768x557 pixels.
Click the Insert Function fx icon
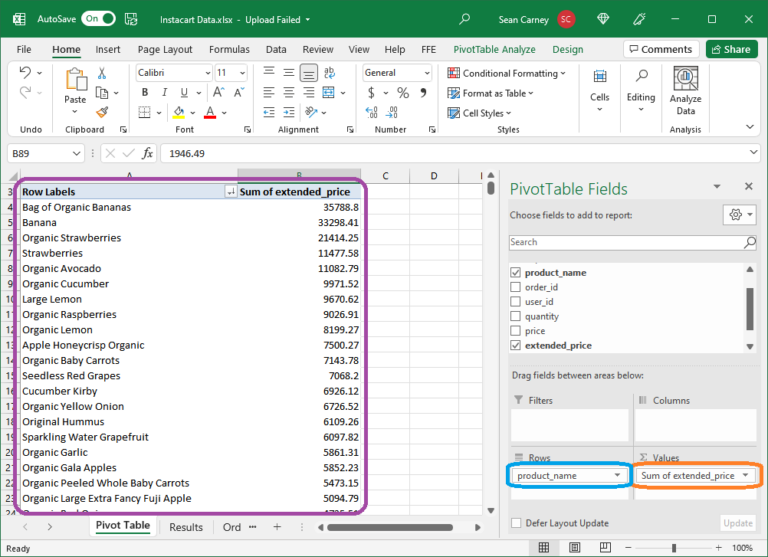[x=147, y=153]
